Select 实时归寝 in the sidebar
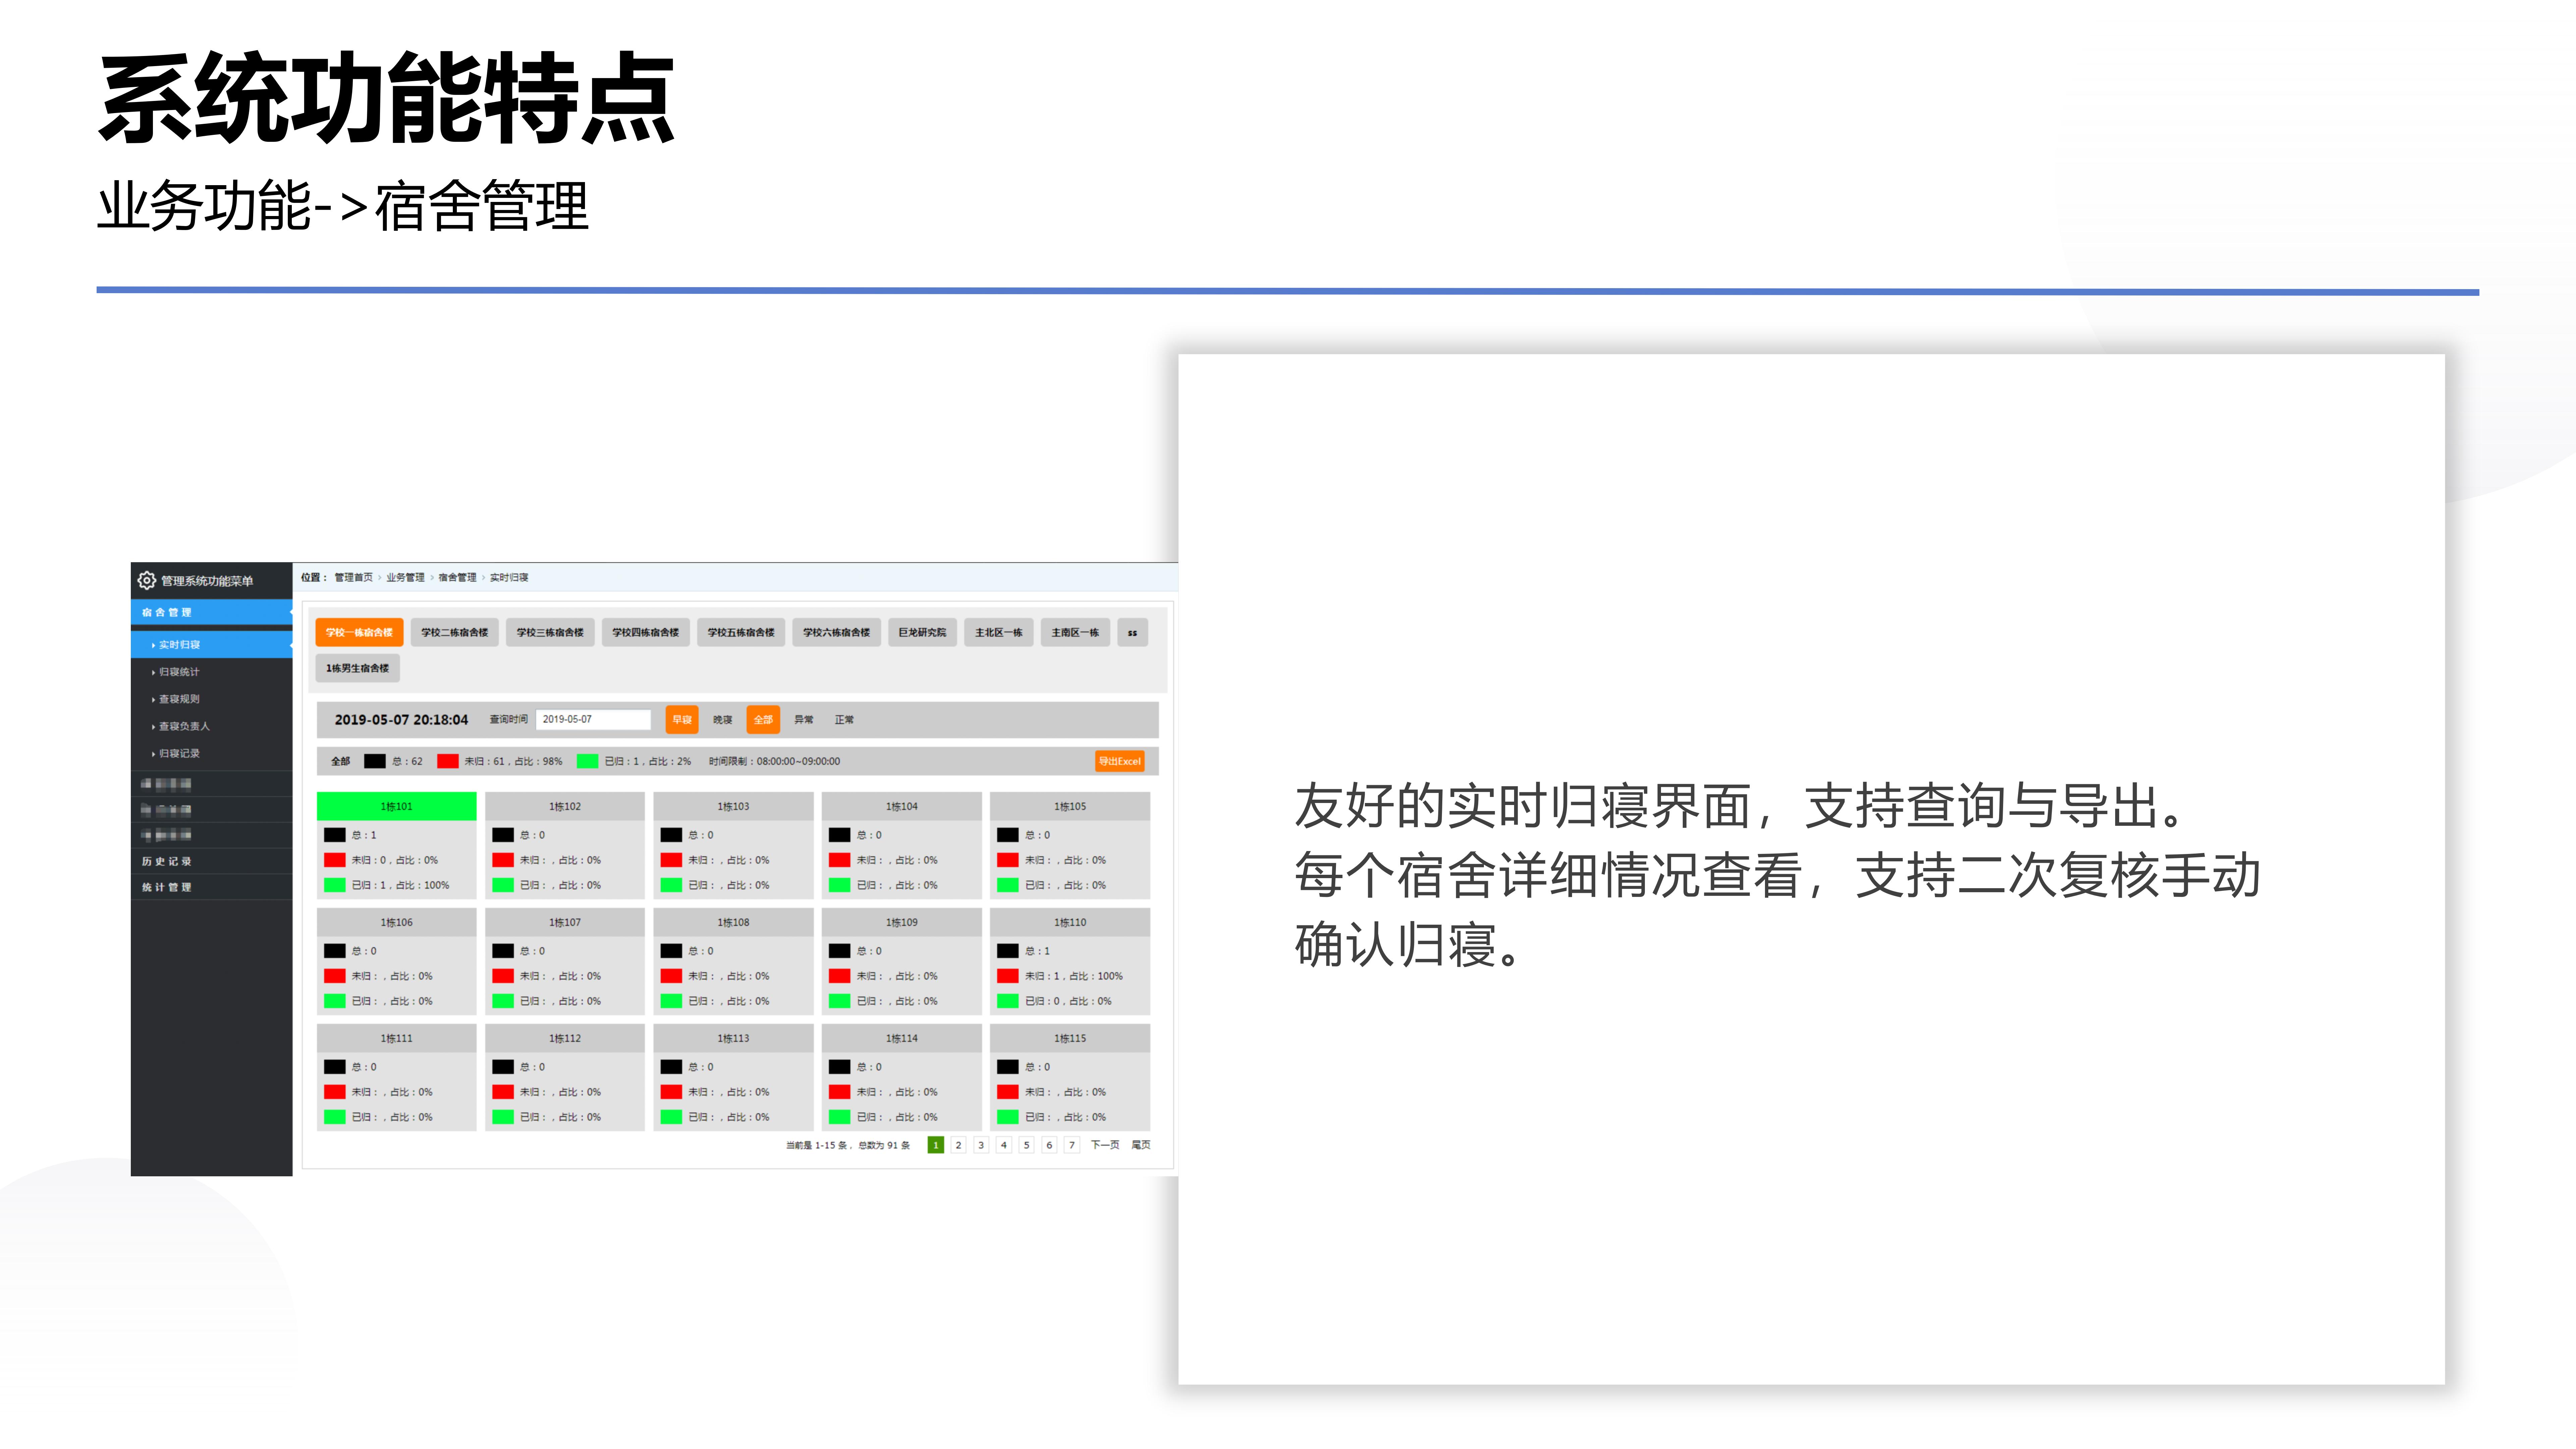The height and width of the screenshot is (1449, 2576). coord(211,645)
